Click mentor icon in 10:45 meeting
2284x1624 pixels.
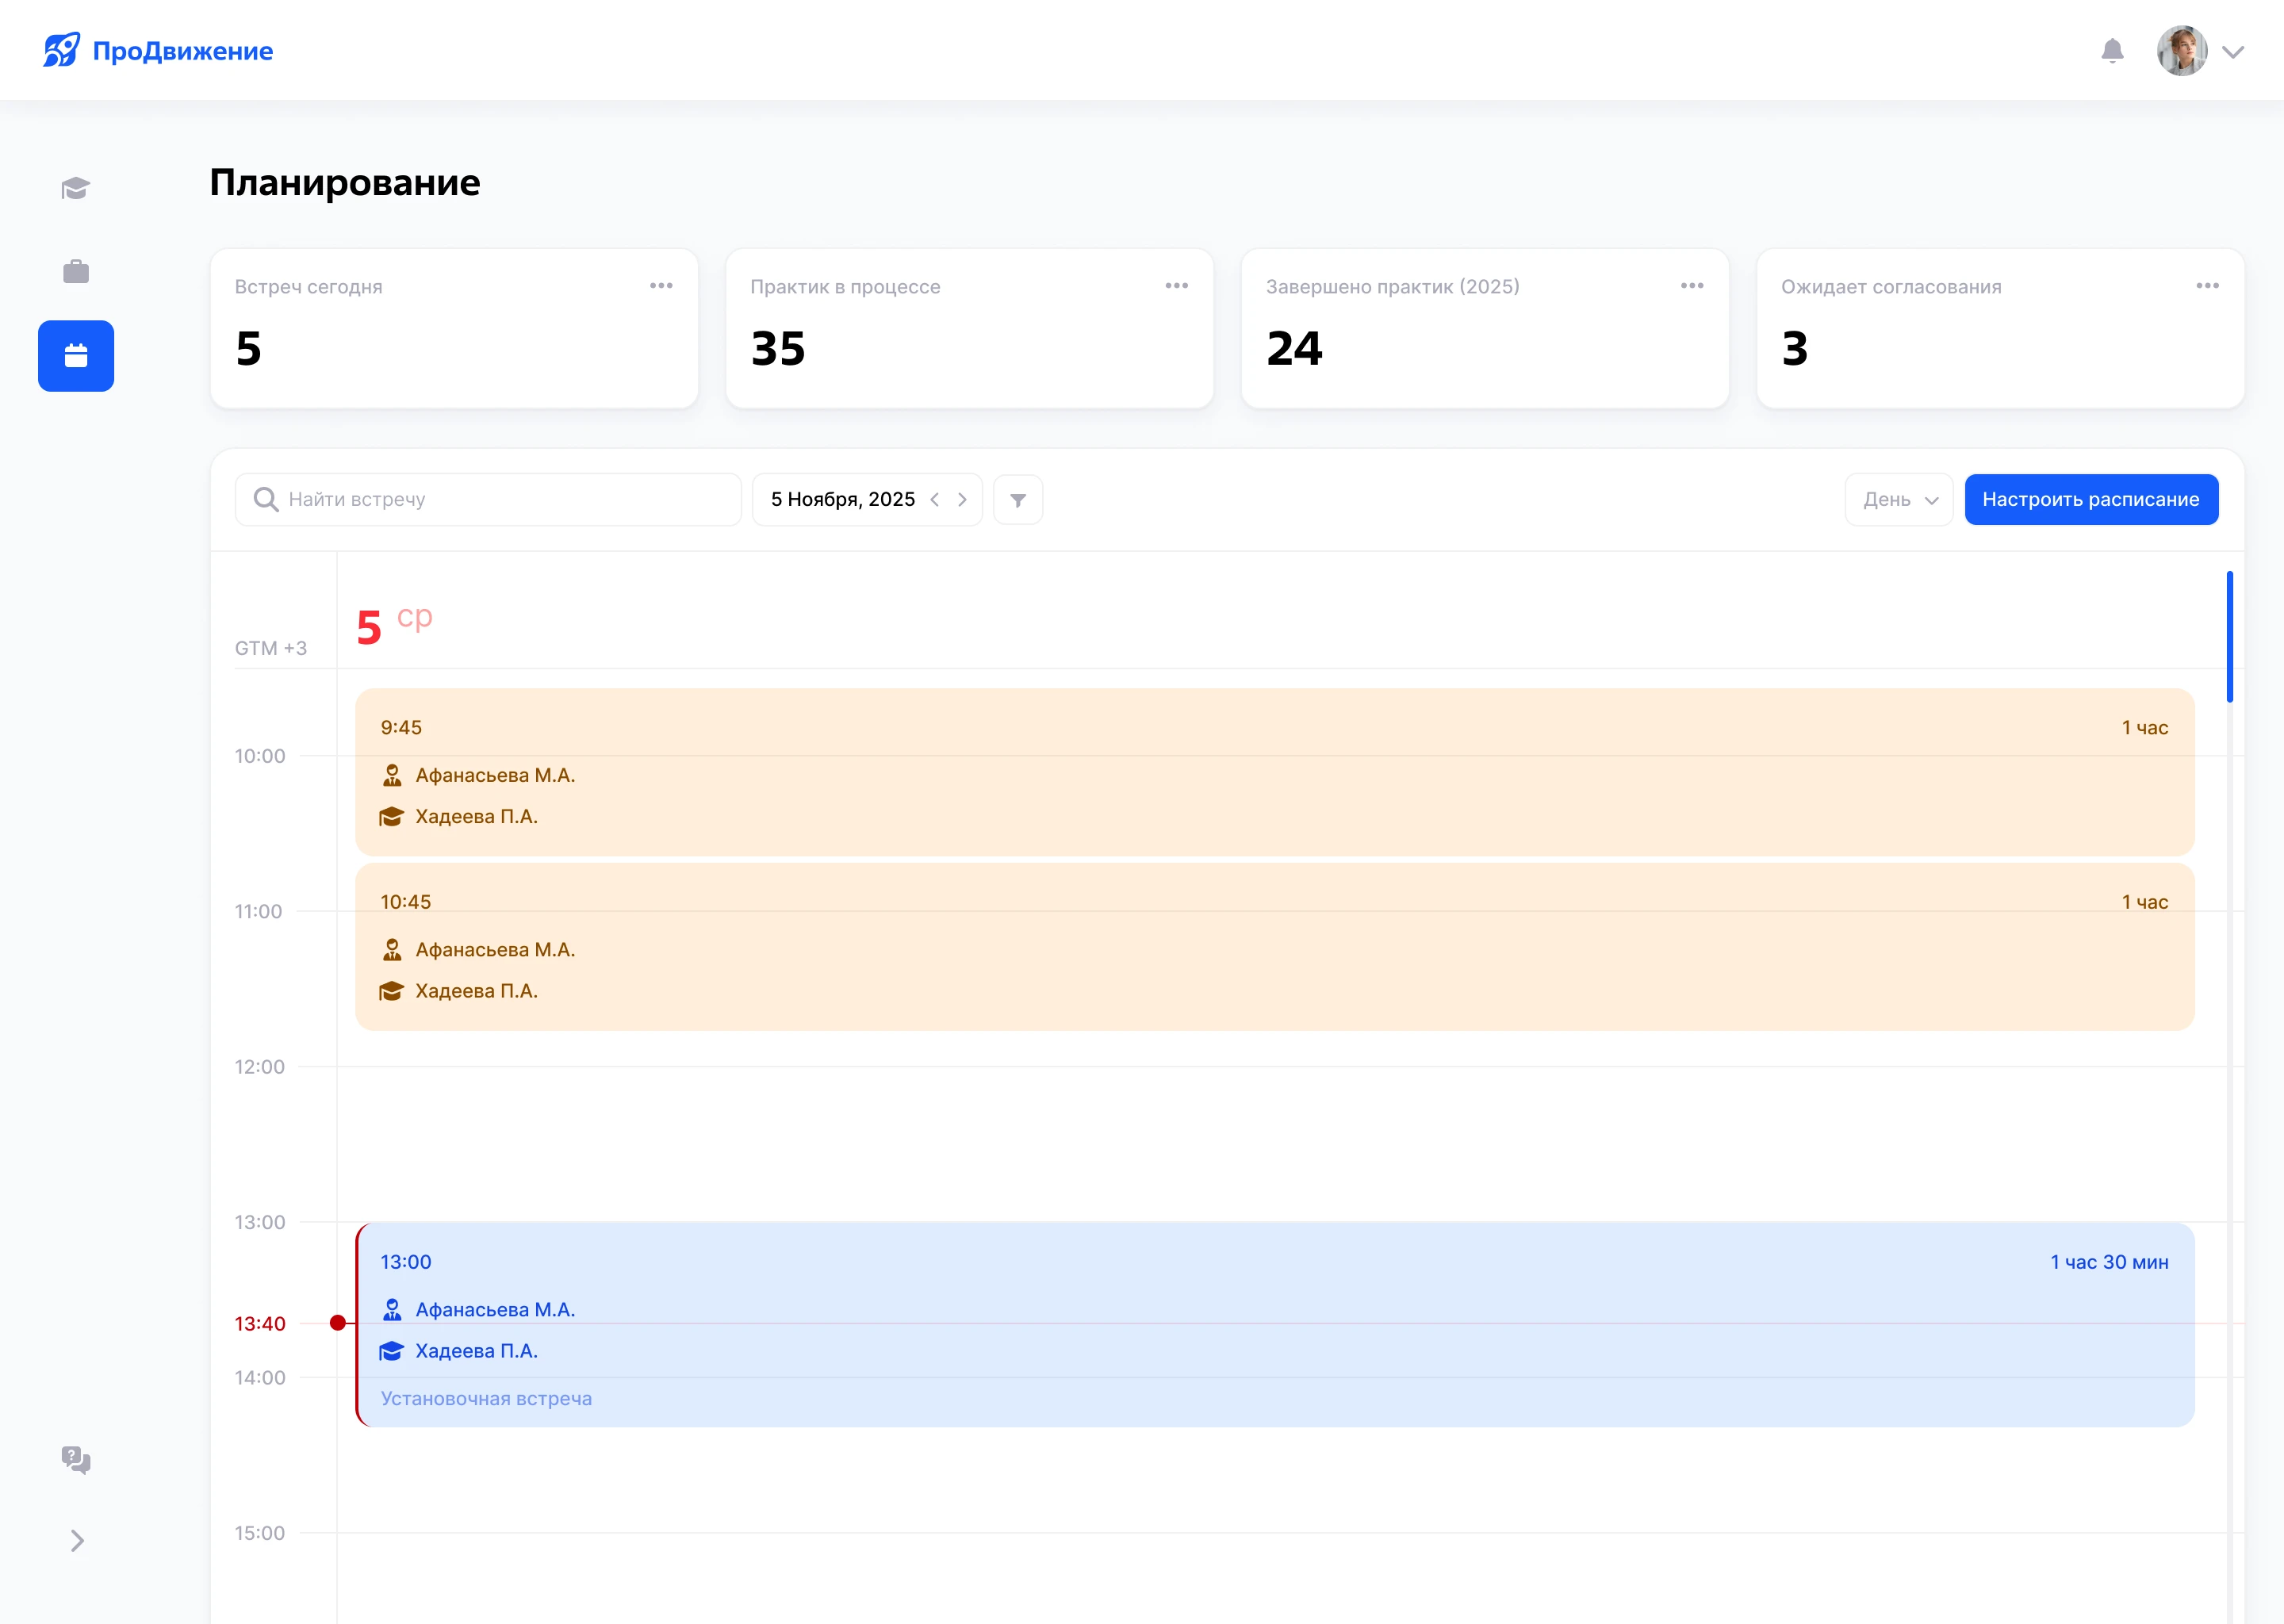point(392,950)
